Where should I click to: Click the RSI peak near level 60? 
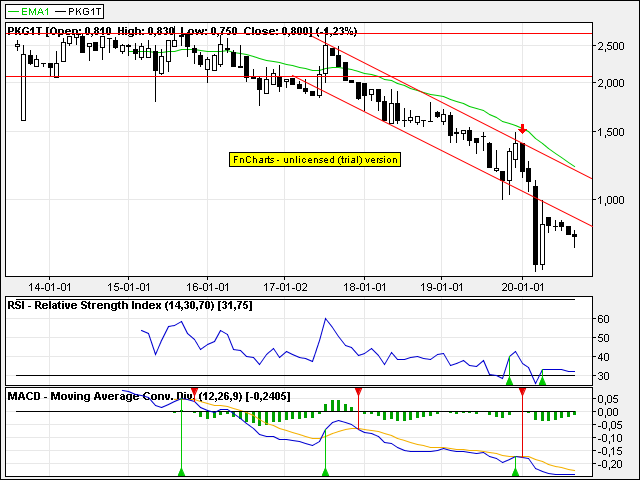coord(325,318)
